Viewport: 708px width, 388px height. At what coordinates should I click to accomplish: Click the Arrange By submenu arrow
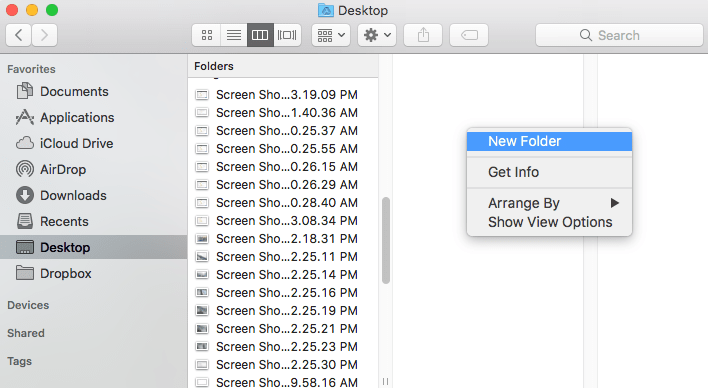pyautogui.click(x=615, y=203)
